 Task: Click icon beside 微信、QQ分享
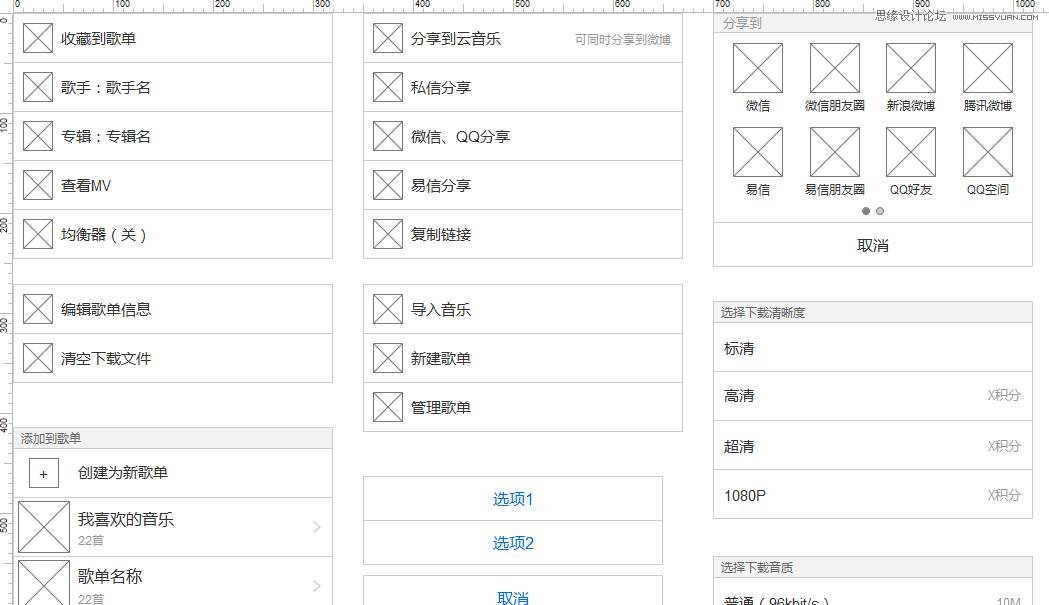tap(388, 136)
